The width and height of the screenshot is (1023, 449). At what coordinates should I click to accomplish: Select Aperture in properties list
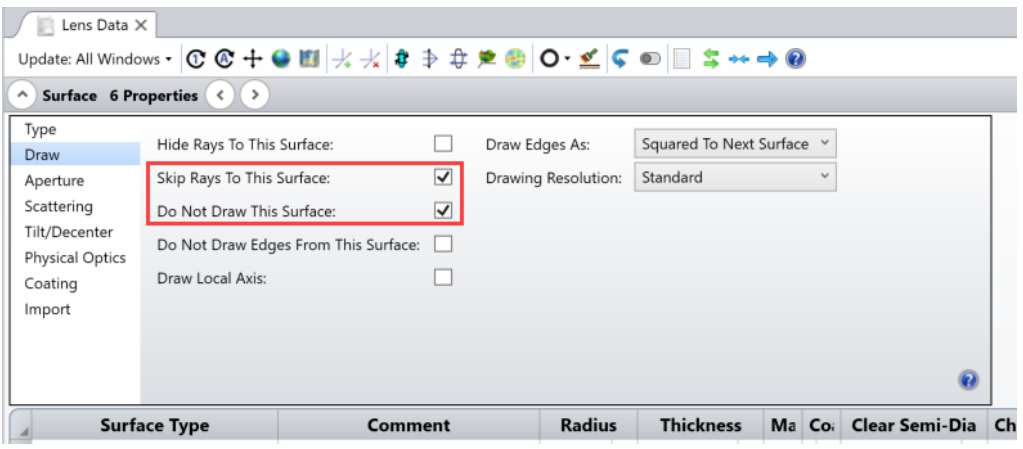54,181
